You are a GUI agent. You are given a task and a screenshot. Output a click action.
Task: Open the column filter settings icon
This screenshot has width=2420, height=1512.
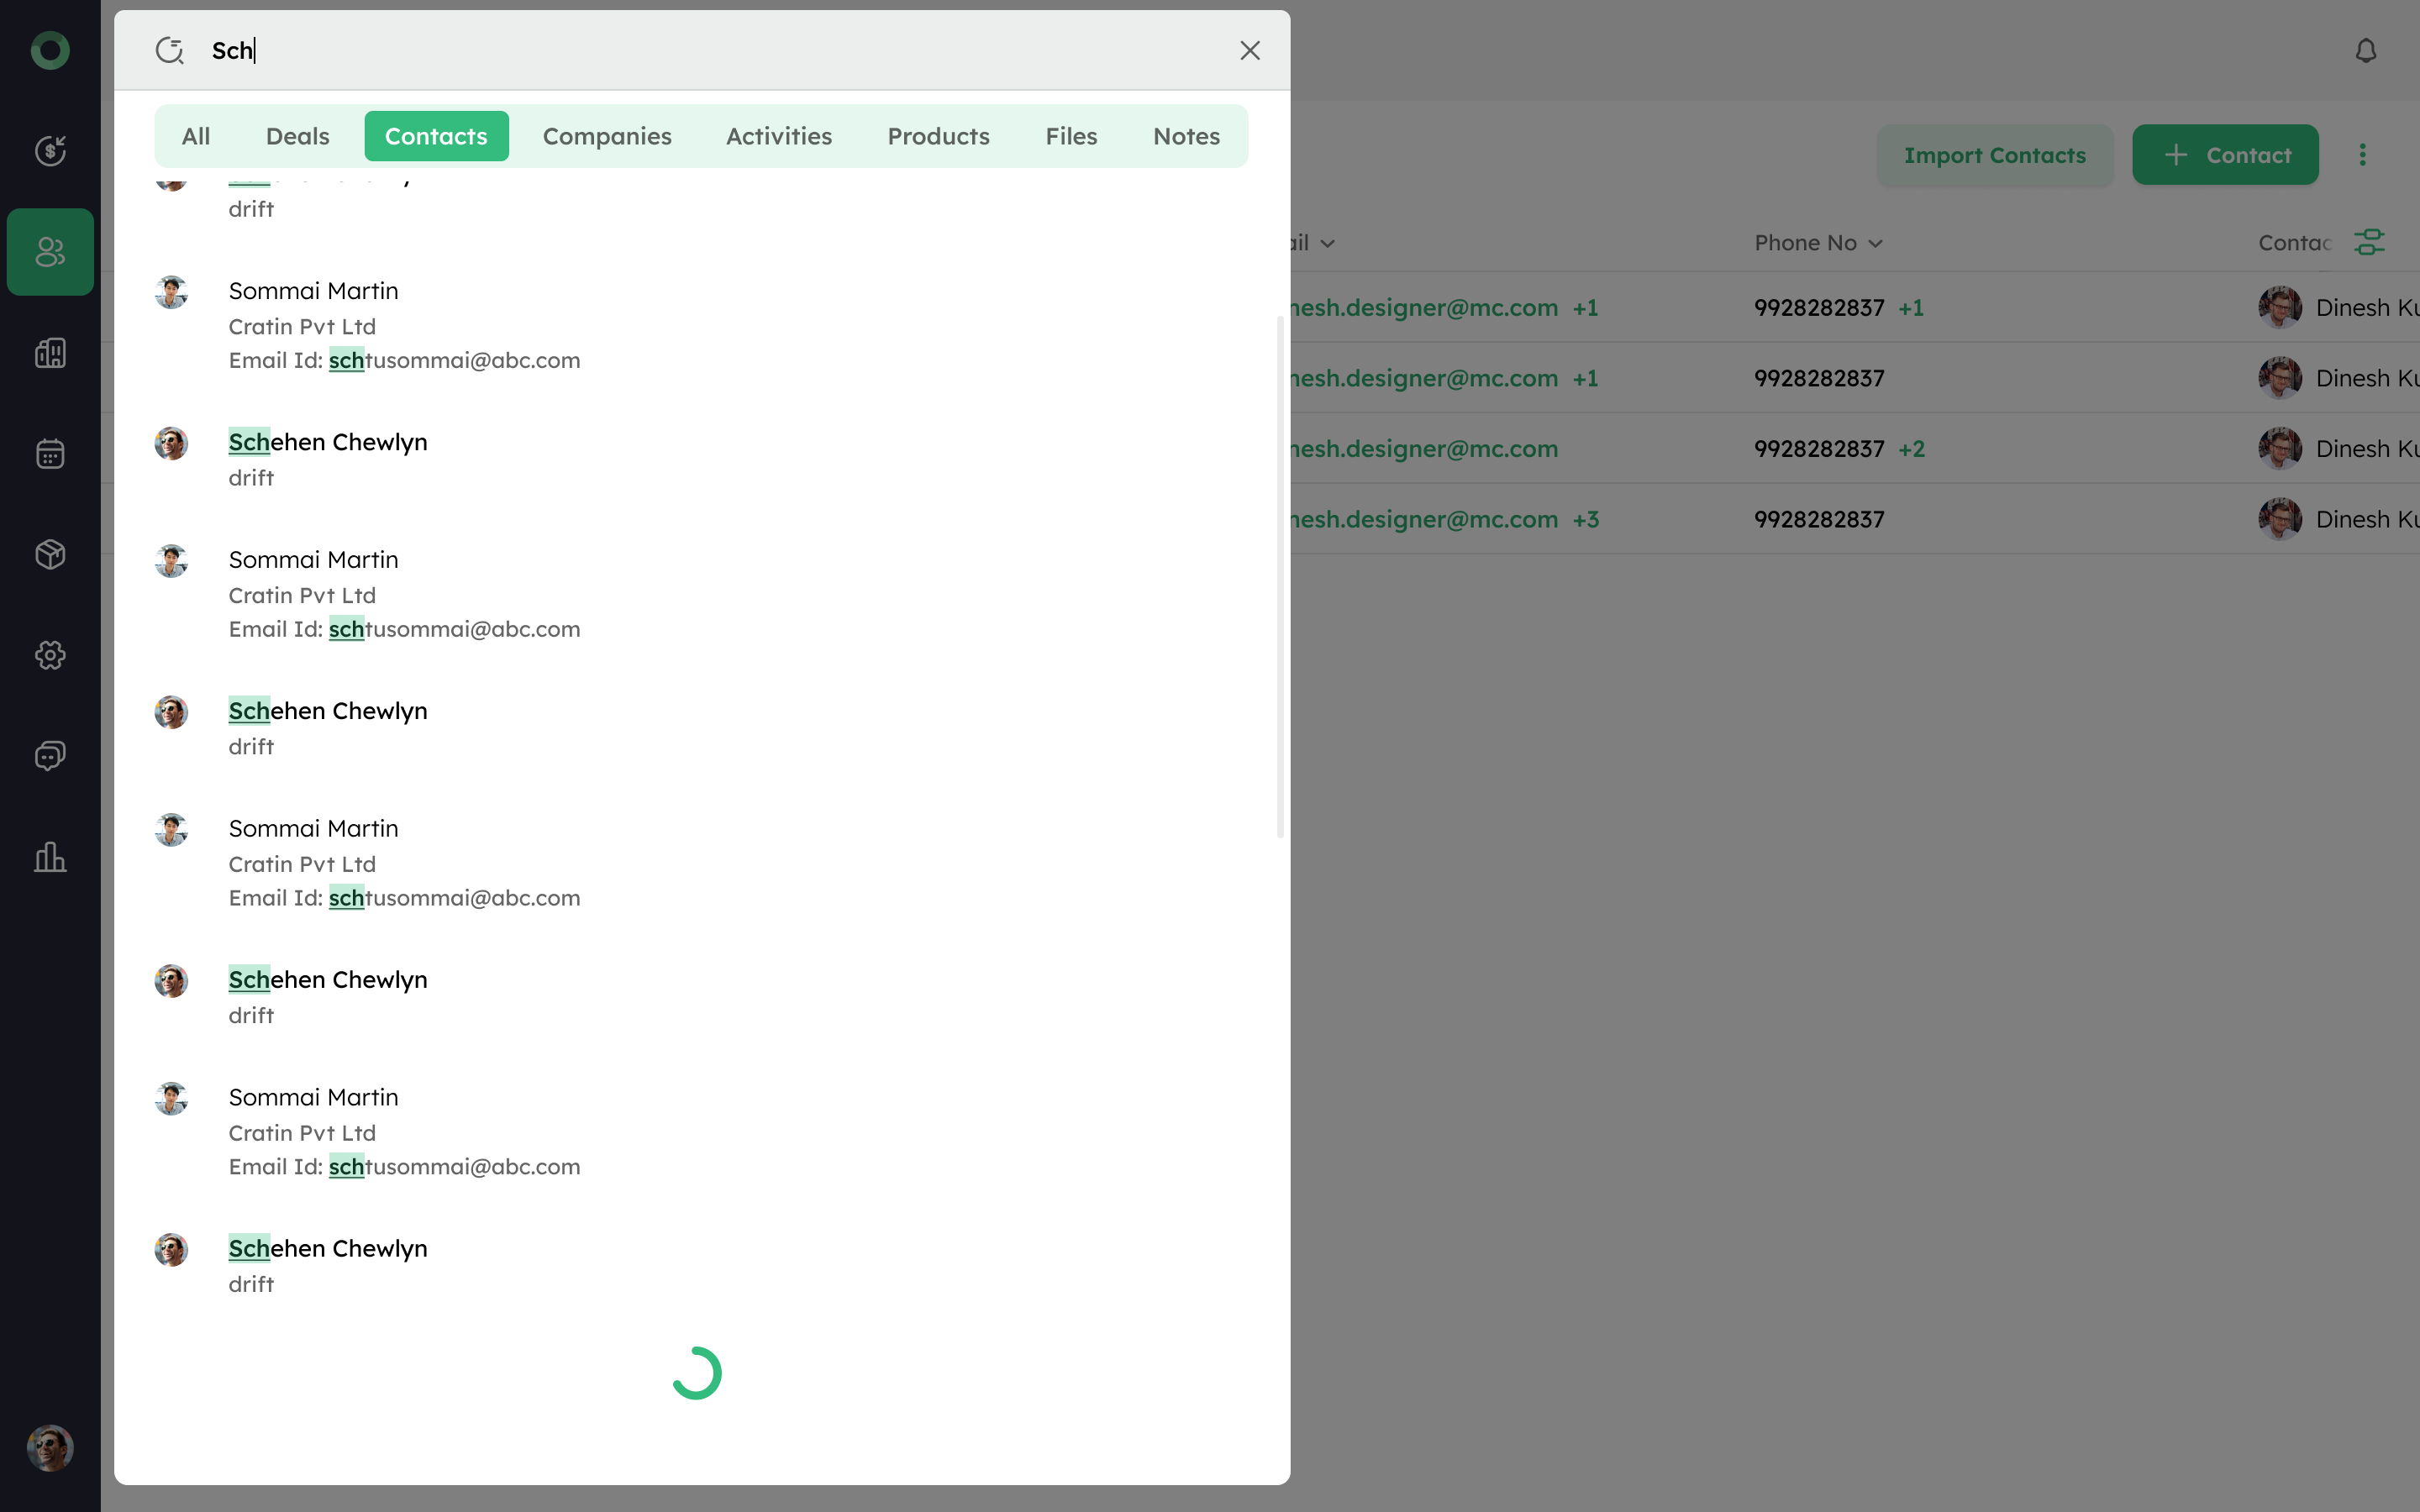point(2370,242)
